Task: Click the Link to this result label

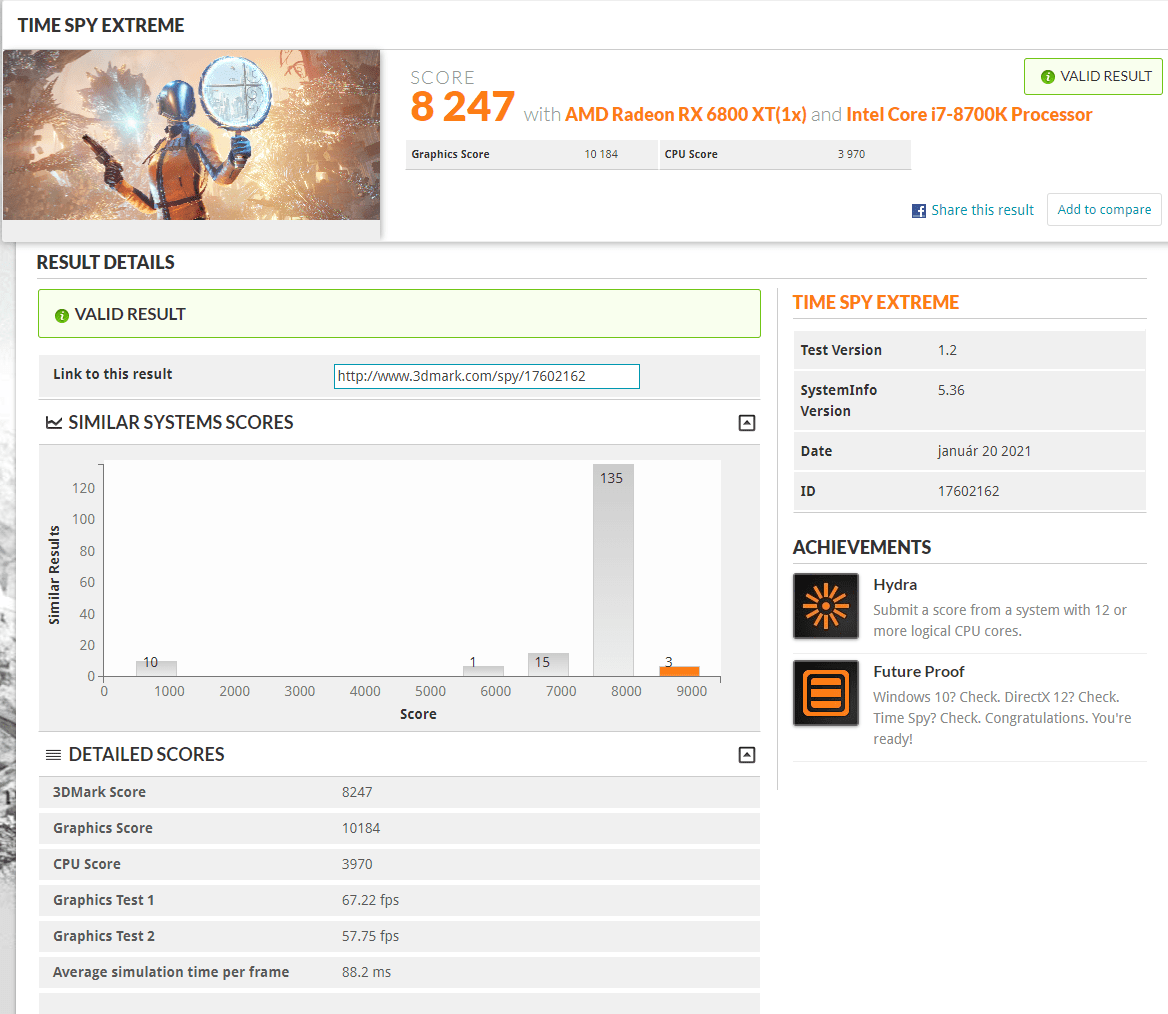Action: (x=112, y=374)
